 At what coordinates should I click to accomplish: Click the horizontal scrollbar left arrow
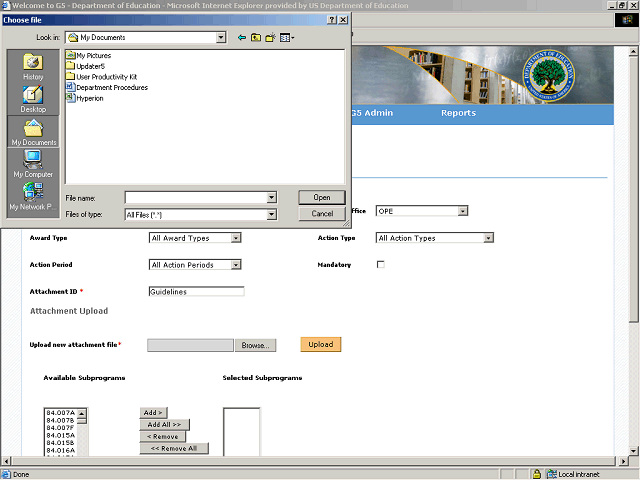pyautogui.click(x=6, y=461)
